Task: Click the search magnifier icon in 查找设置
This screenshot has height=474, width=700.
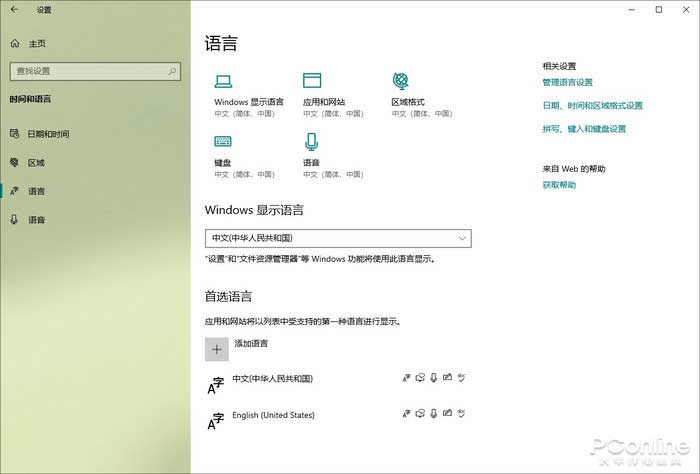Action: (172, 71)
